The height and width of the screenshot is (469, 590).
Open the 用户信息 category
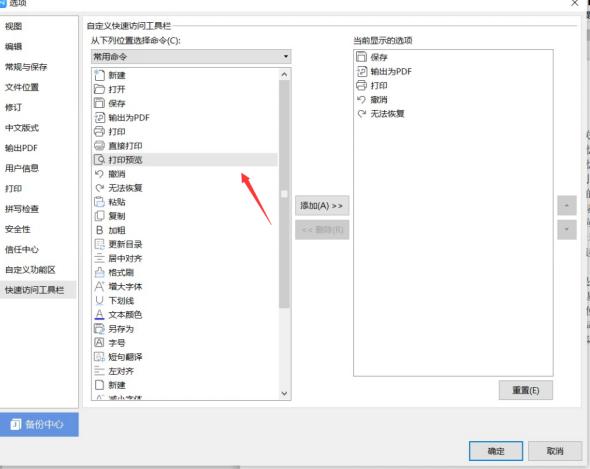click(x=22, y=168)
